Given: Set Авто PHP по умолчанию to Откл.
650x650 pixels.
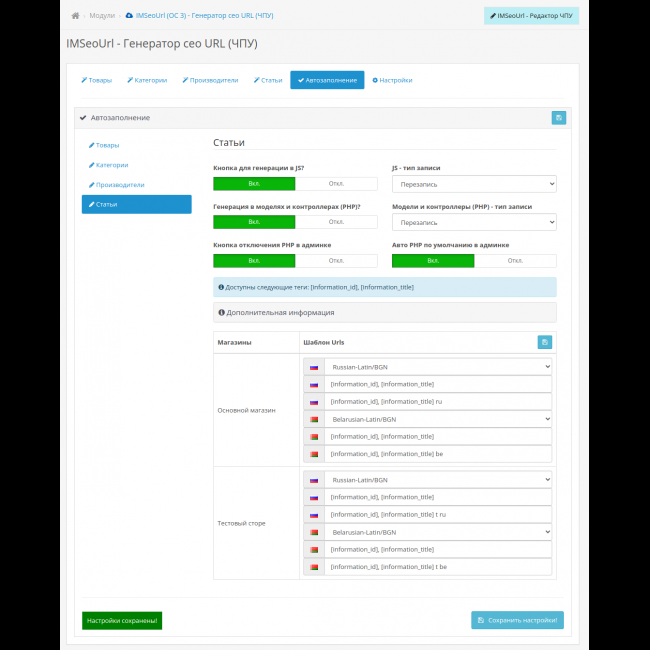Looking at the screenshot, I should (515, 260).
